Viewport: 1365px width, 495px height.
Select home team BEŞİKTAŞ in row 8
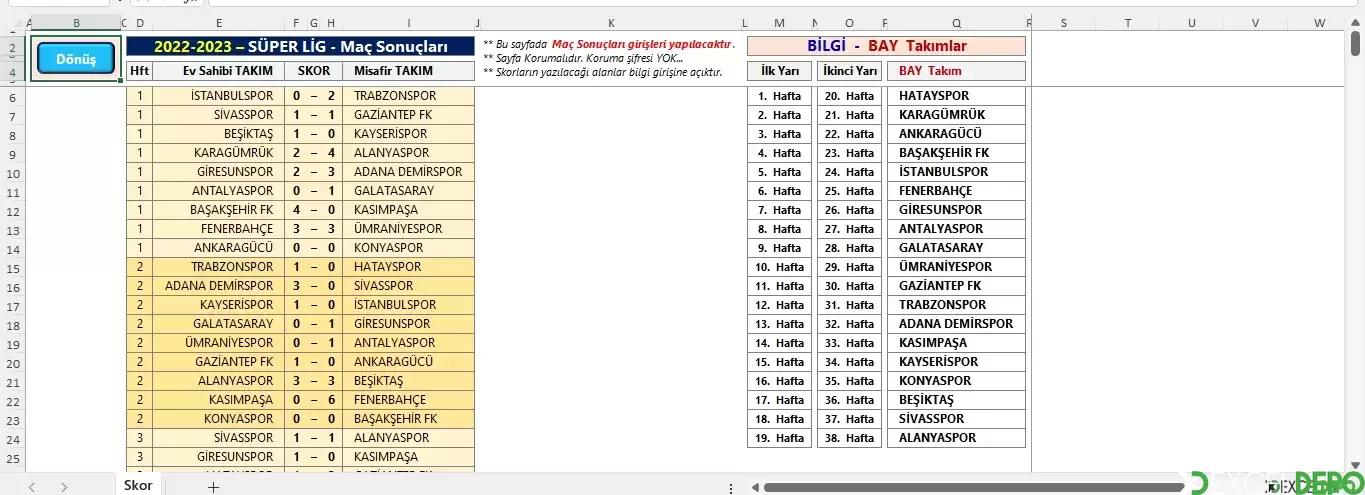click(x=219, y=134)
